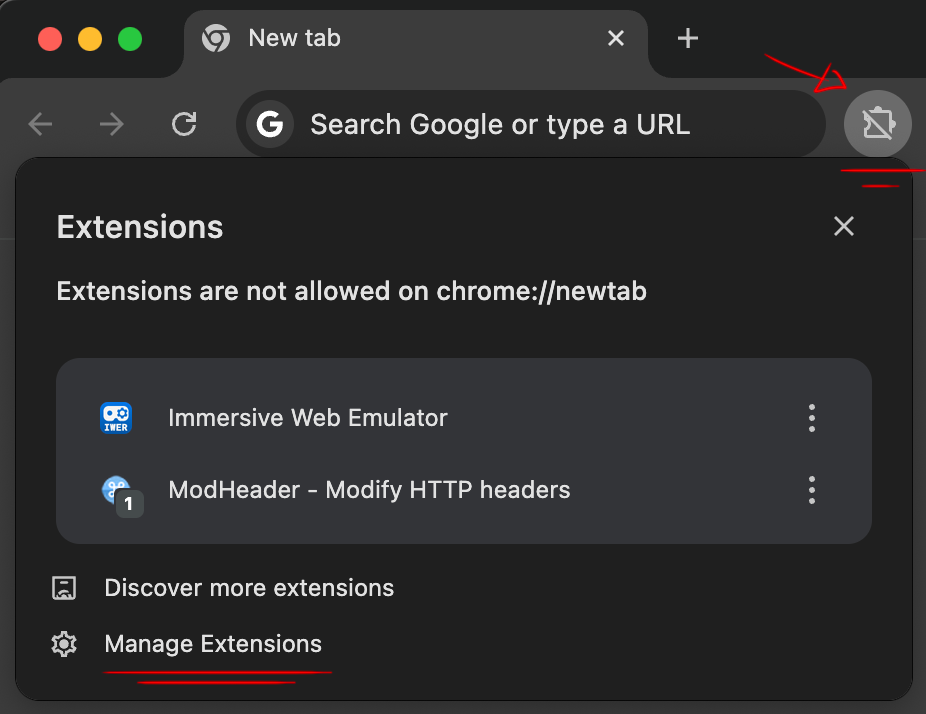Image resolution: width=926 pixels, height=714 pixels.
Task: Click the Immersive Web Emulator IWER icon
Action: pos(116,417)
